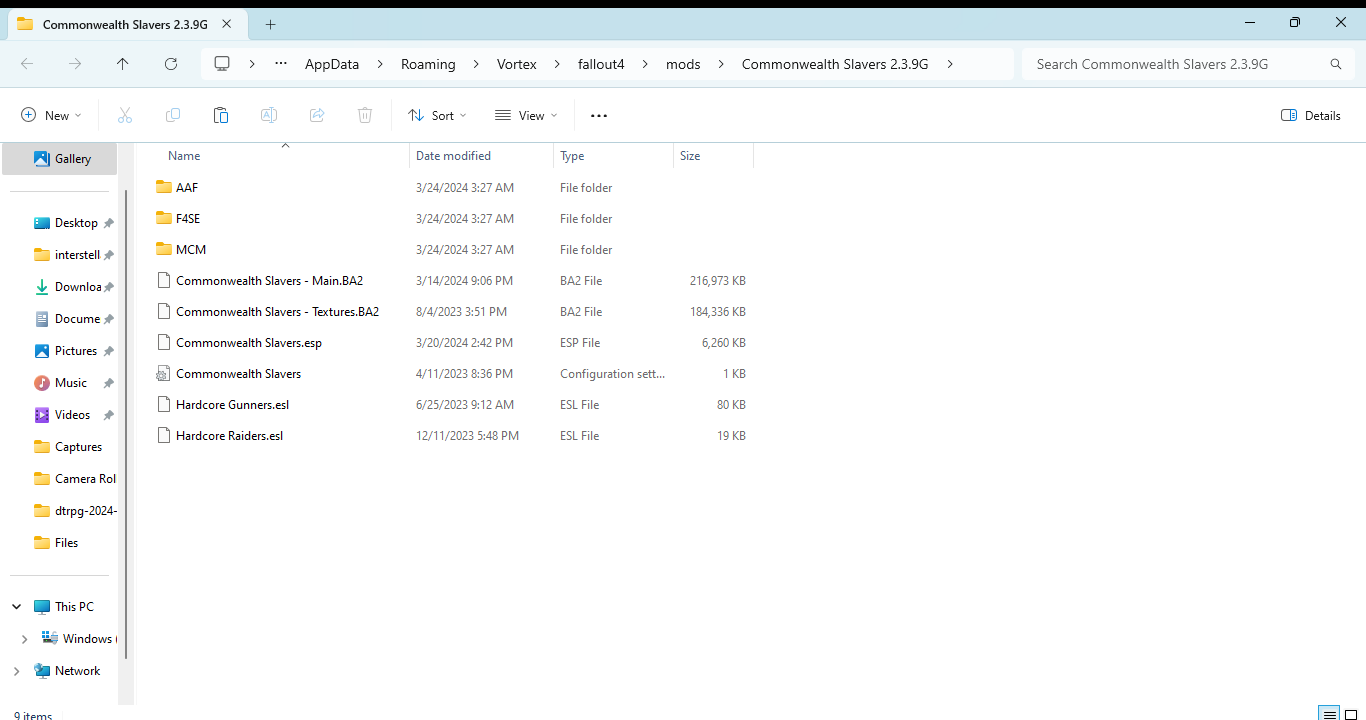
Task: Select the F4SE folder icon
Action: (x=164, y=219)
